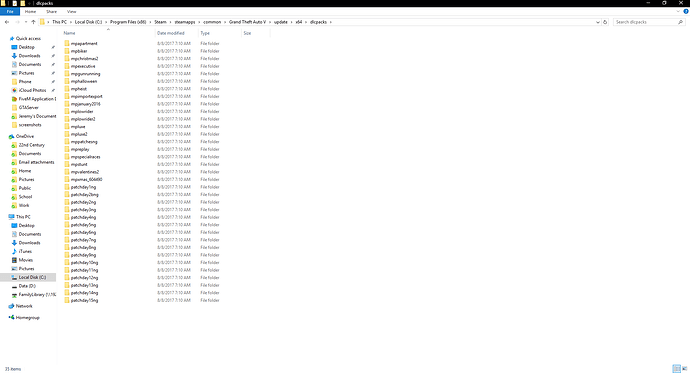Open recent locations dropdown arrow

(26, 22)
